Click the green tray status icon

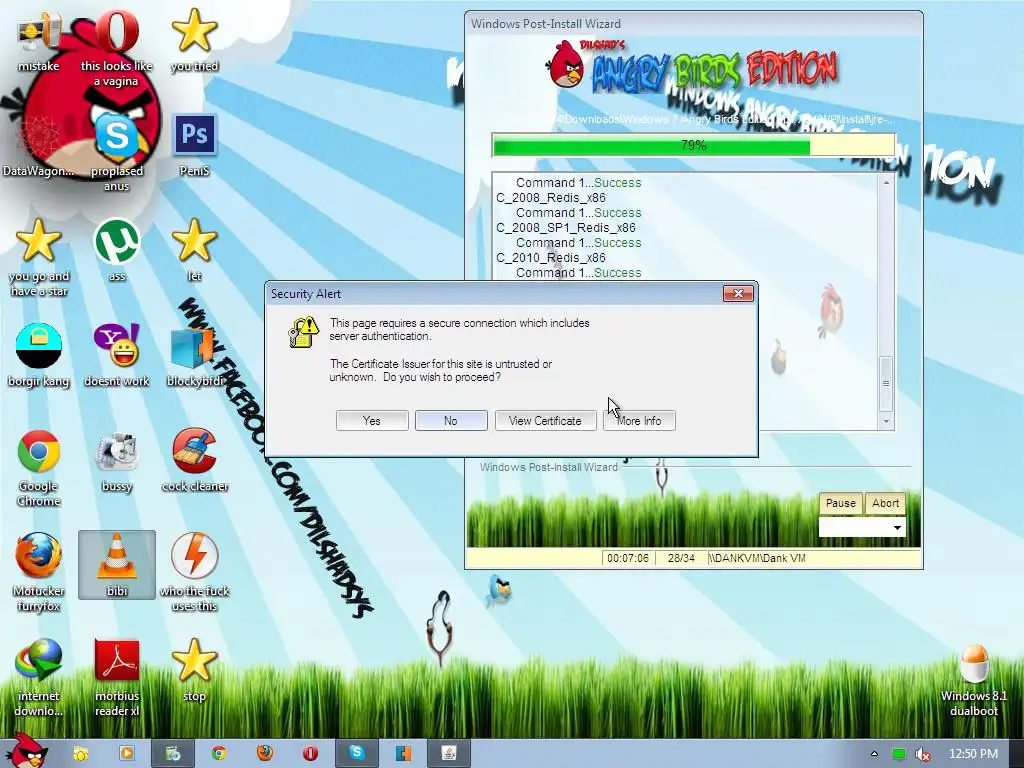pyautogui.click(x=899, y=754)
